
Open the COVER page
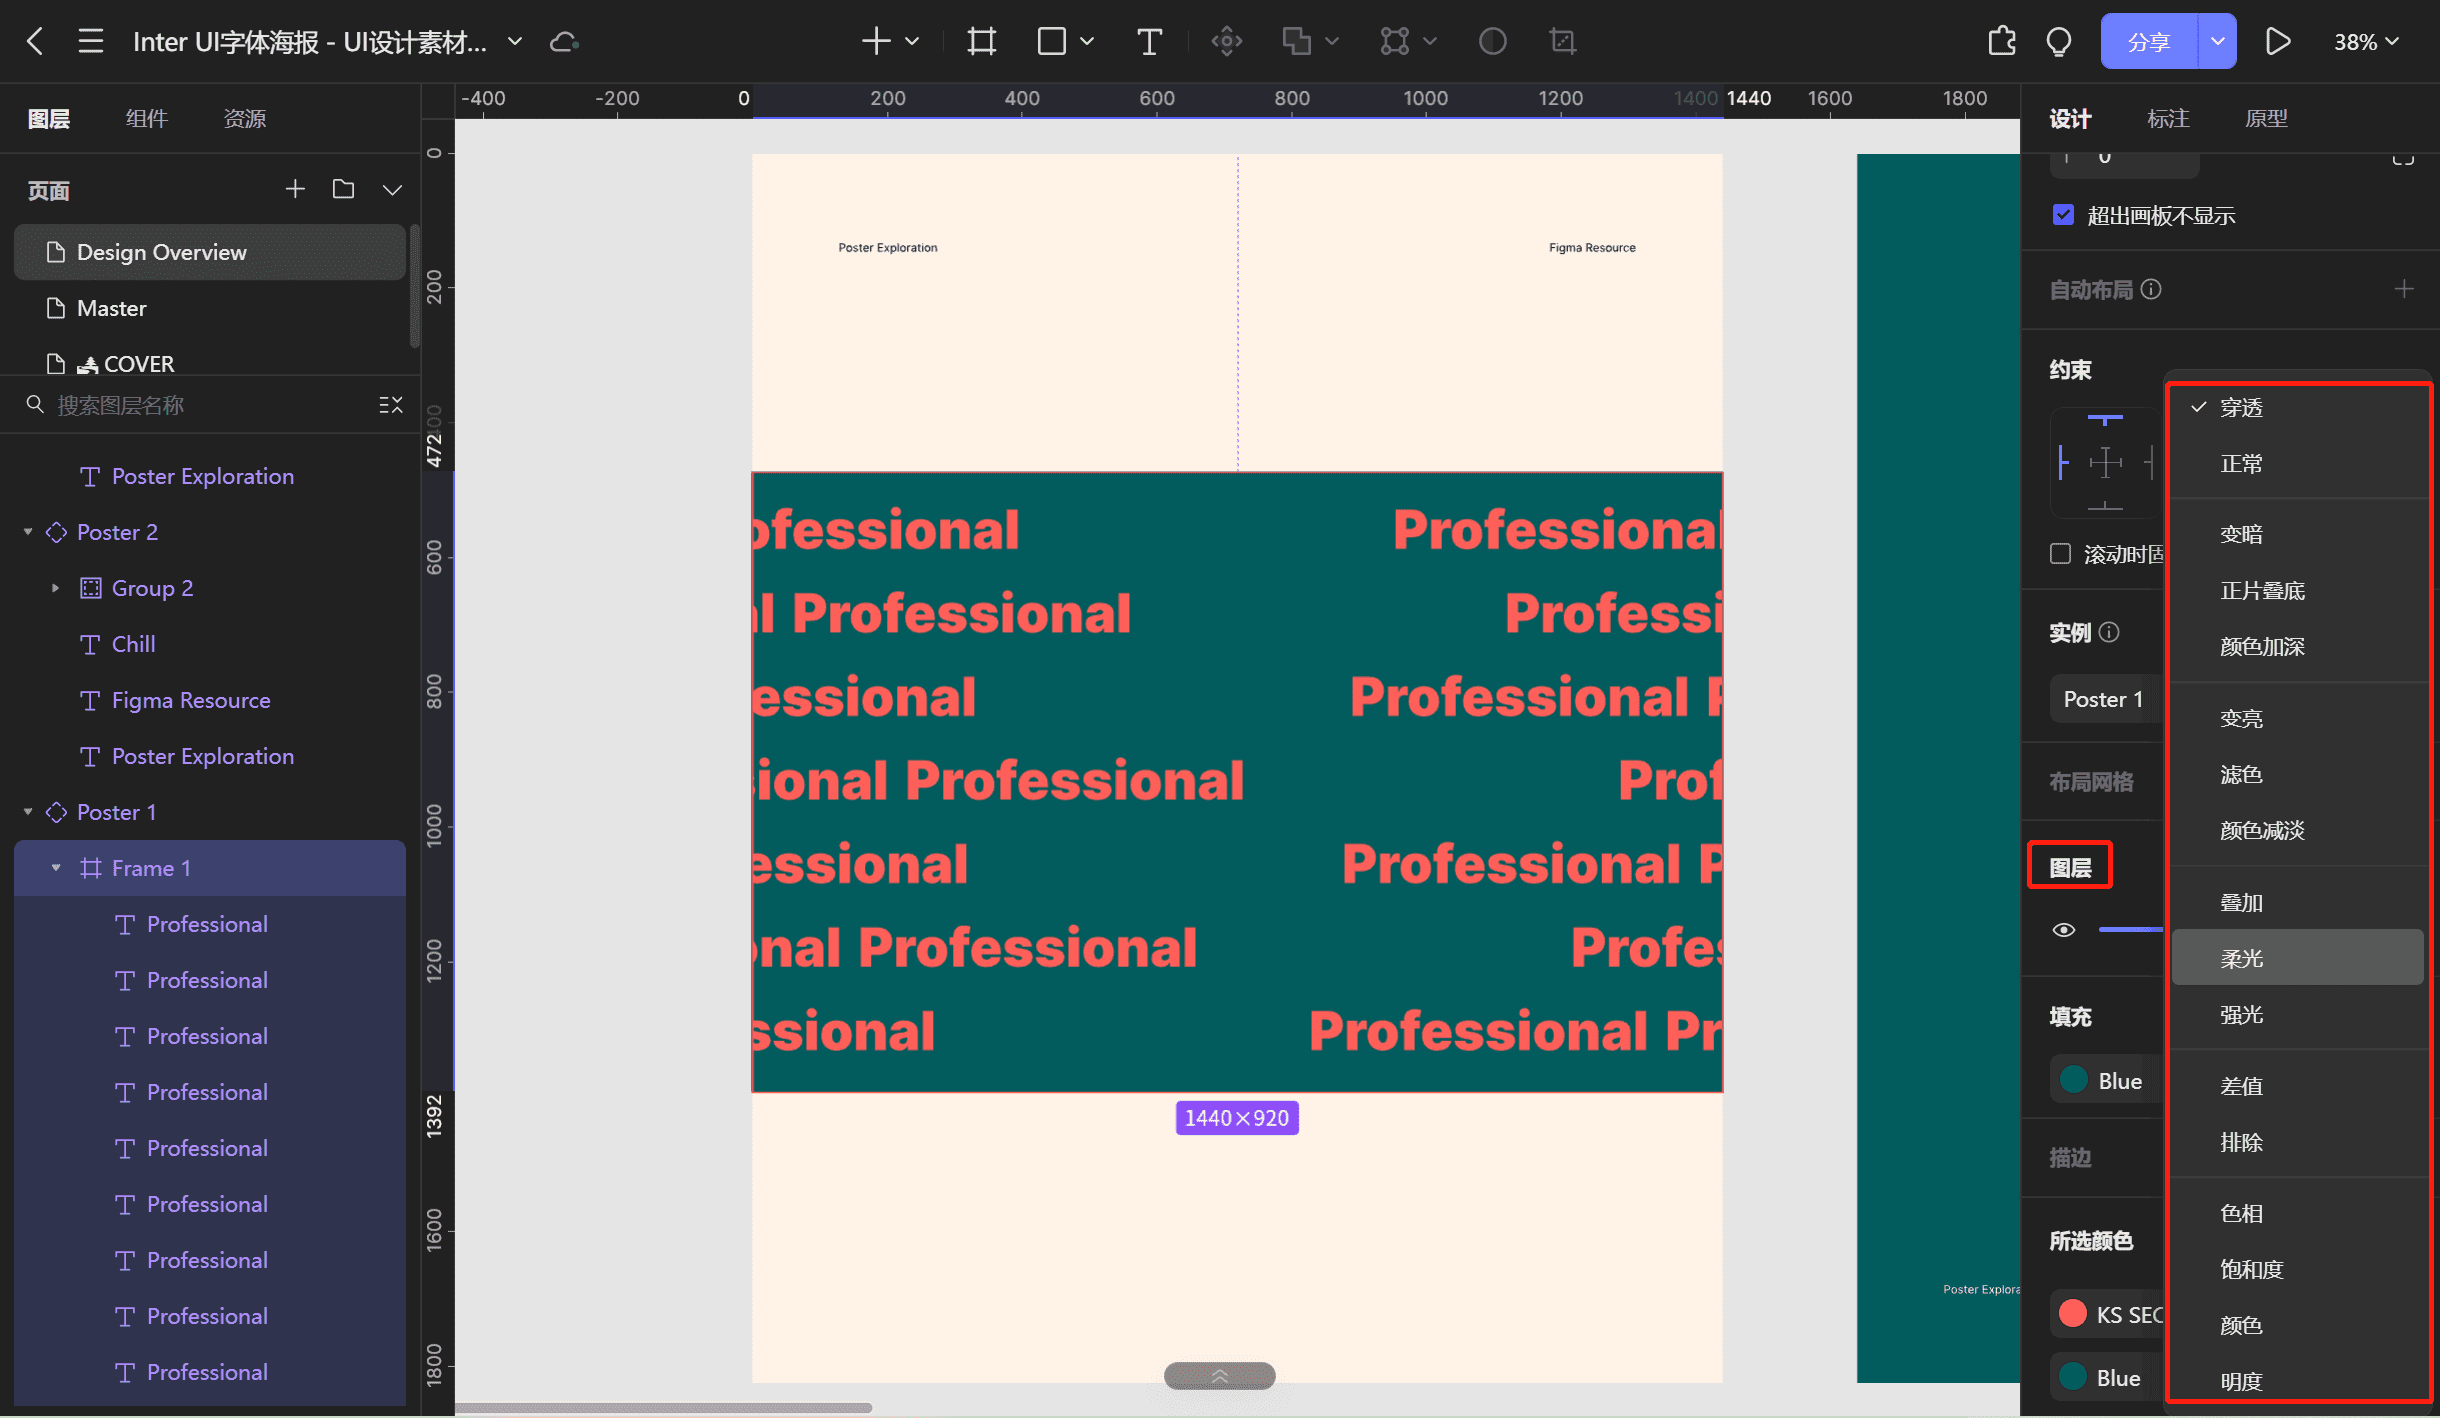tap(210, 364)
